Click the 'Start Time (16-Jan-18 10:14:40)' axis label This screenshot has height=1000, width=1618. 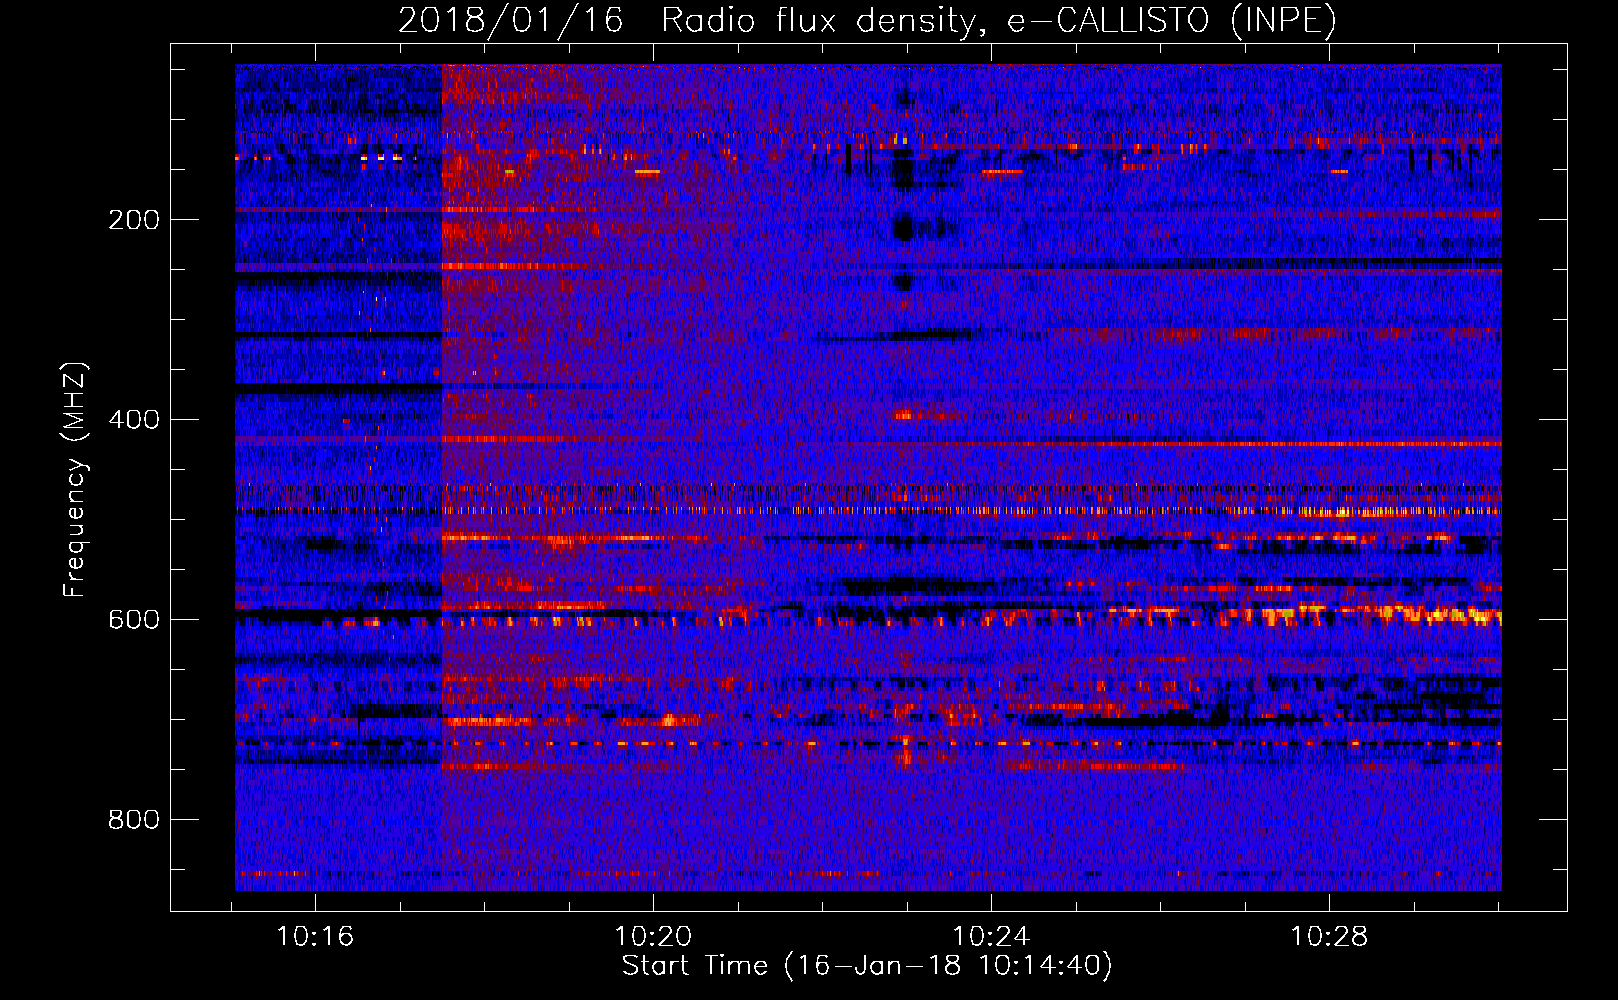click(867, 966)
